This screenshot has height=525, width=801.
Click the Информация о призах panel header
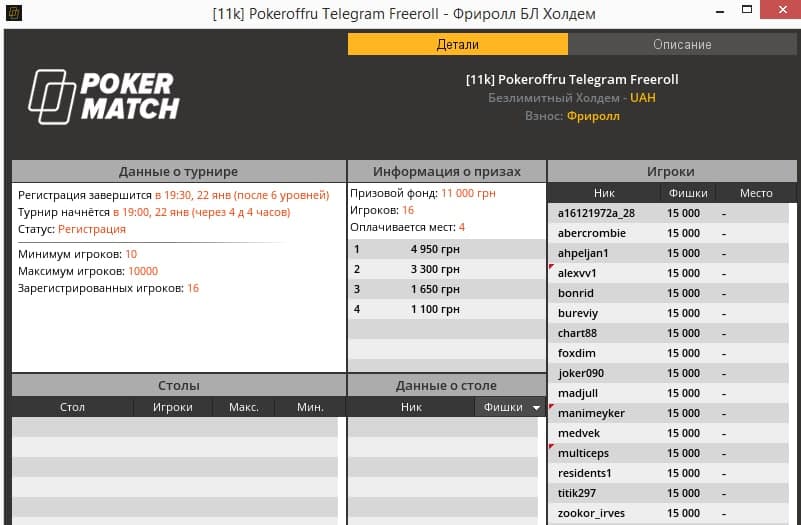point(447,172)
